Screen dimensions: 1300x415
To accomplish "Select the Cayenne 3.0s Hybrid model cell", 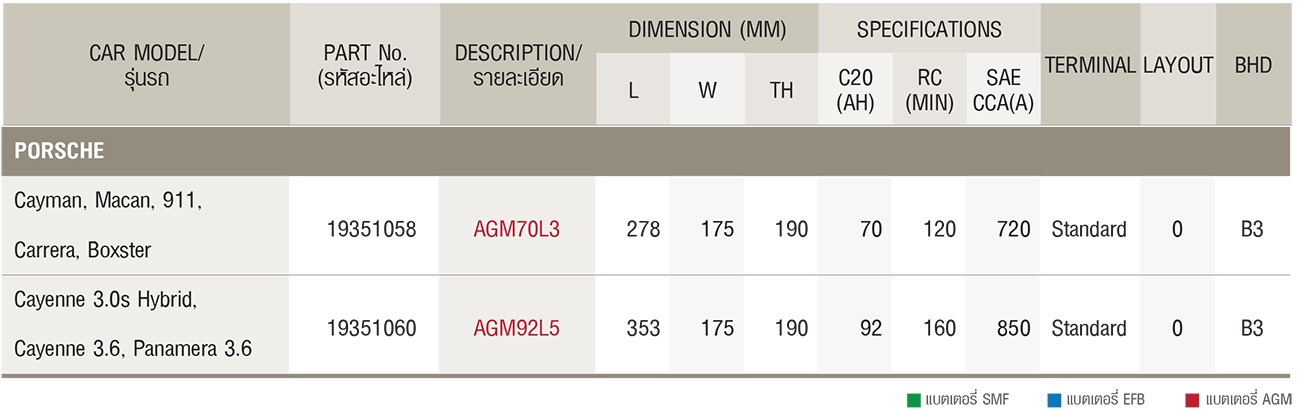I will coord(145,325).
